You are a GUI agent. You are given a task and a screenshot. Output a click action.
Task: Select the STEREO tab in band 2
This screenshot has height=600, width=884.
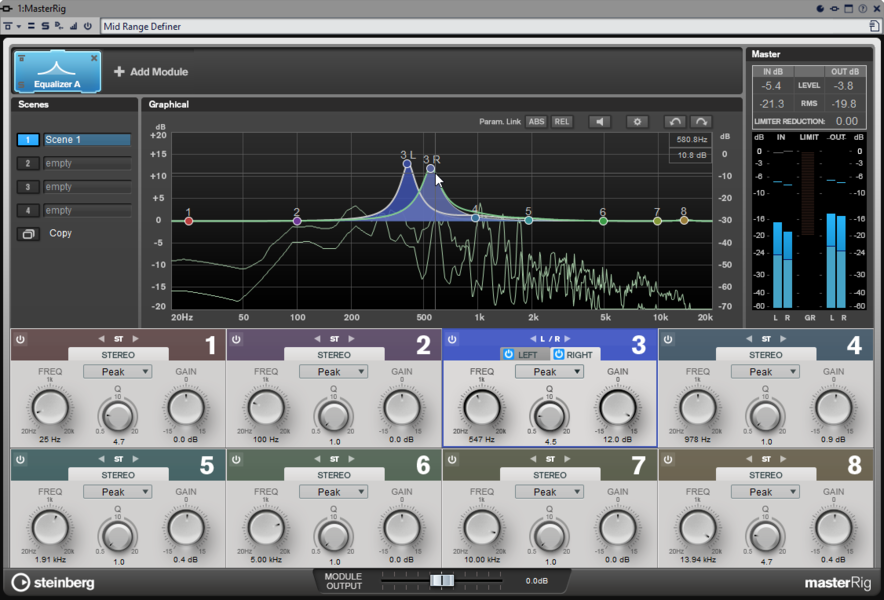(334, 355)
